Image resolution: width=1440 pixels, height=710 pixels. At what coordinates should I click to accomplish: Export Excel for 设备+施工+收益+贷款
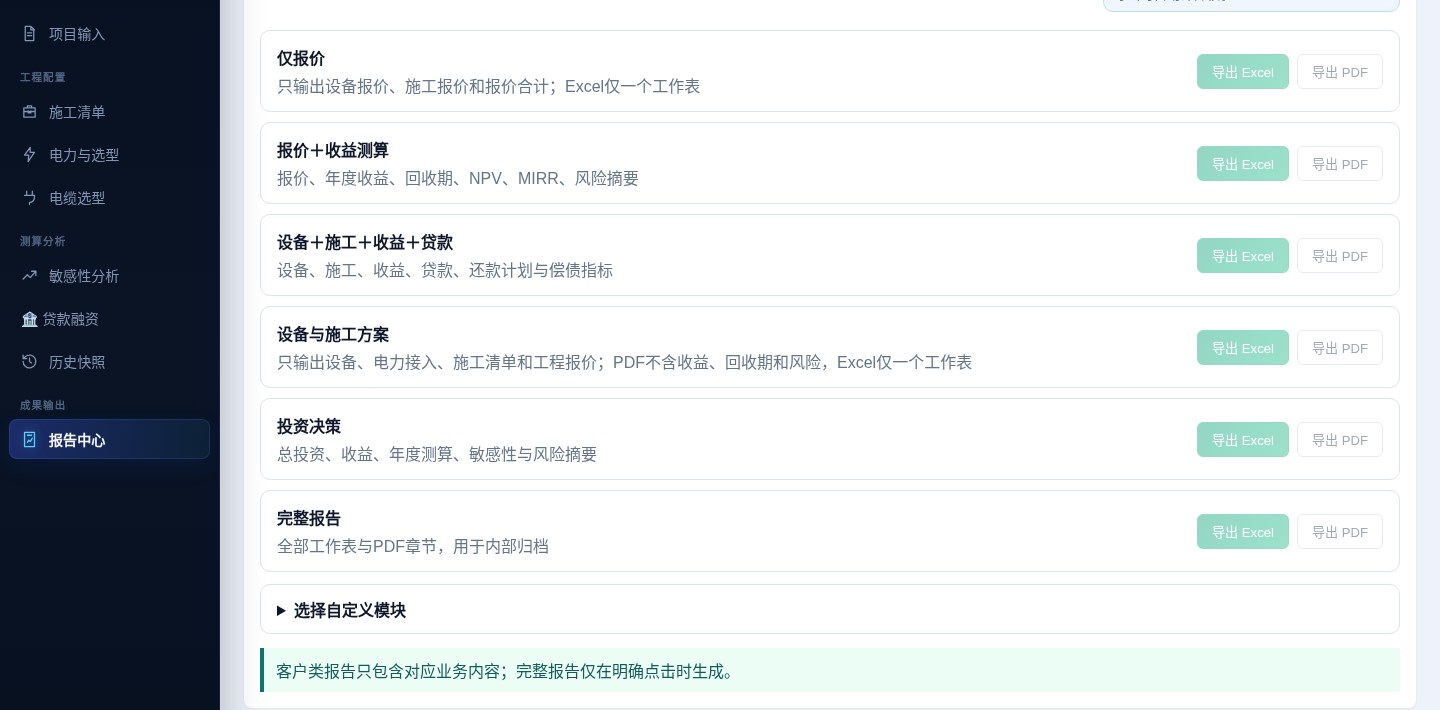[x=1243, y=256]
